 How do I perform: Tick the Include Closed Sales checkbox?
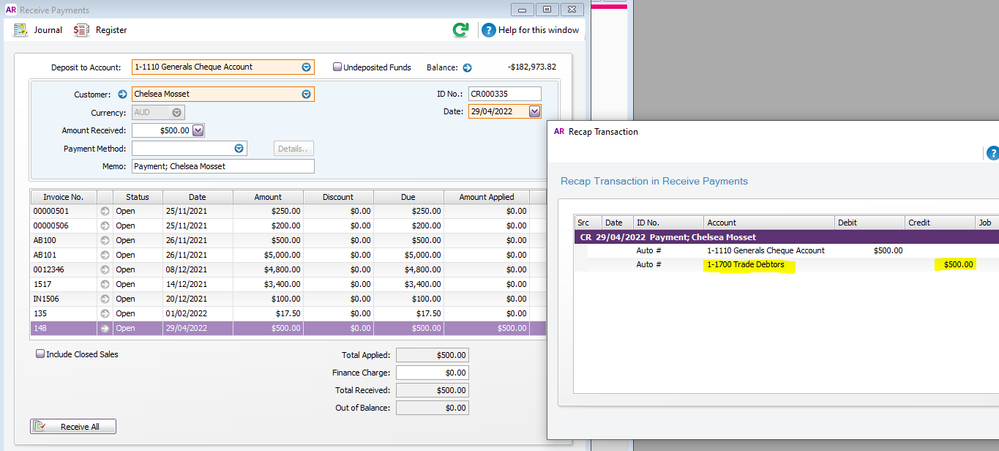click(x=40, y=354)
